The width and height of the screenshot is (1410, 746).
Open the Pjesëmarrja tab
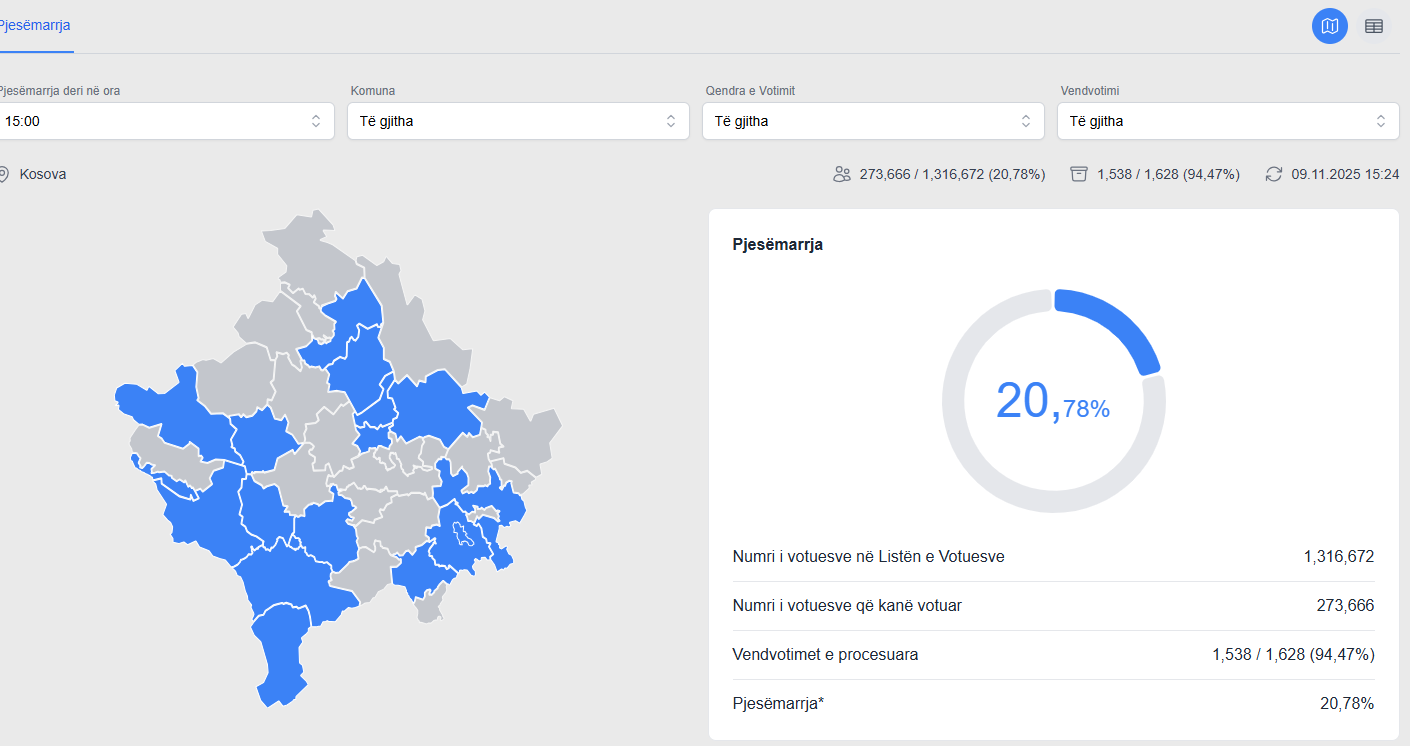coord(34,26)
